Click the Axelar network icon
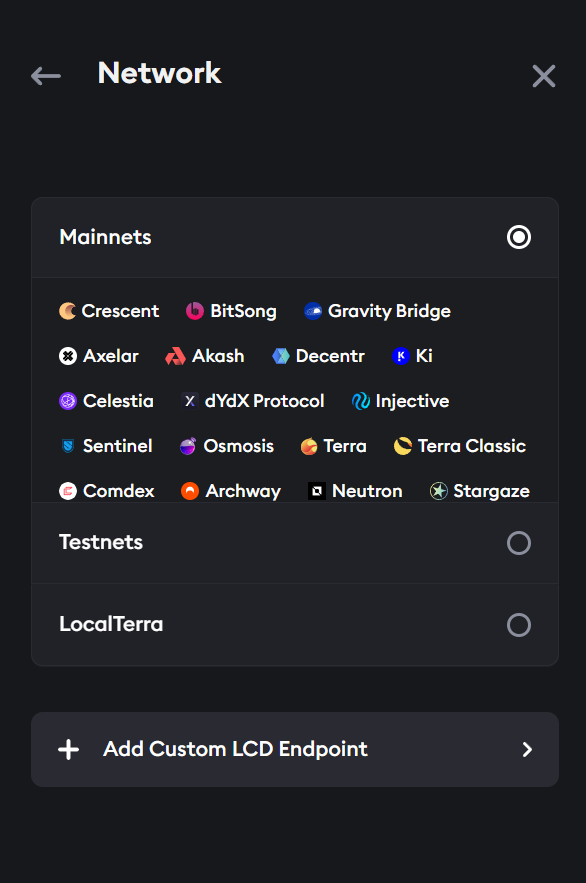This screenshot has width=586, height=883. (67, 356)
